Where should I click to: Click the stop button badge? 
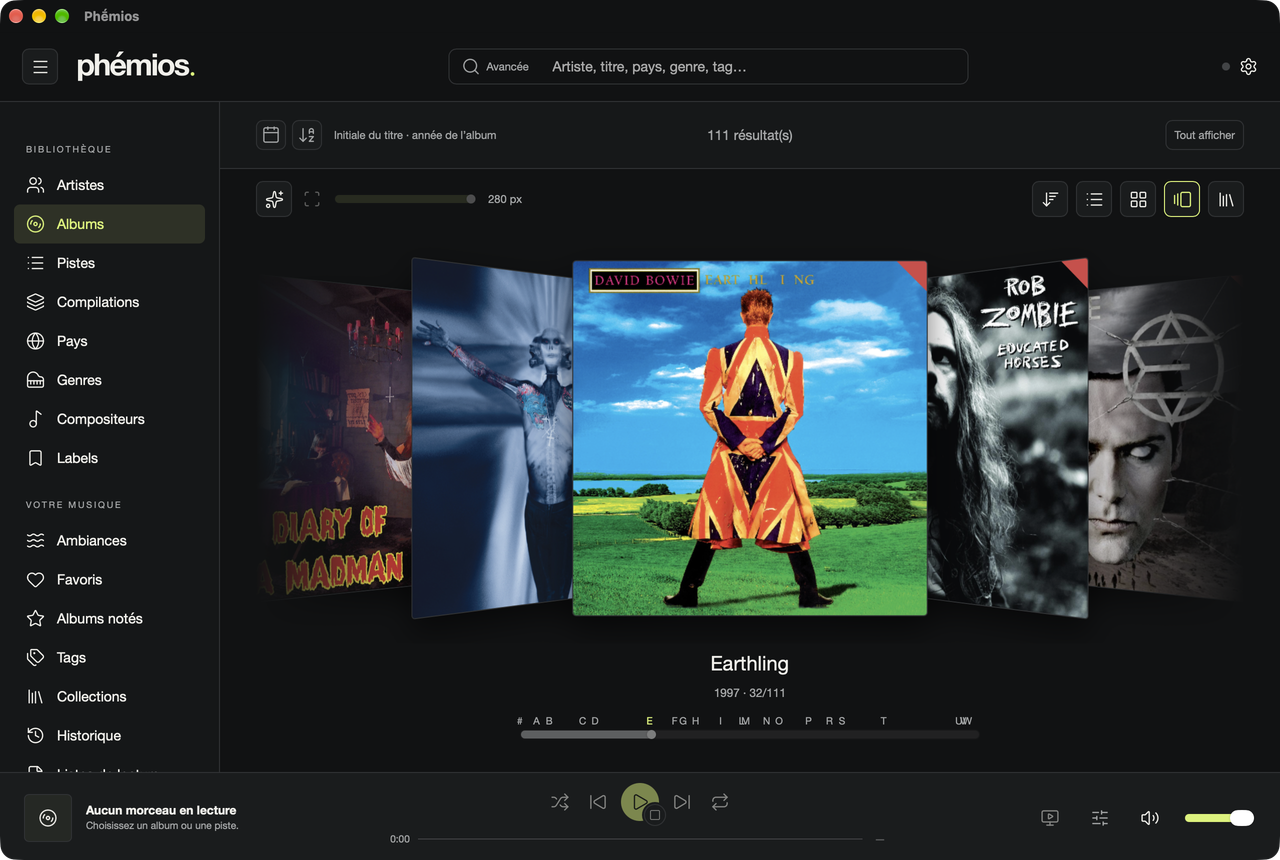point(655,815)
